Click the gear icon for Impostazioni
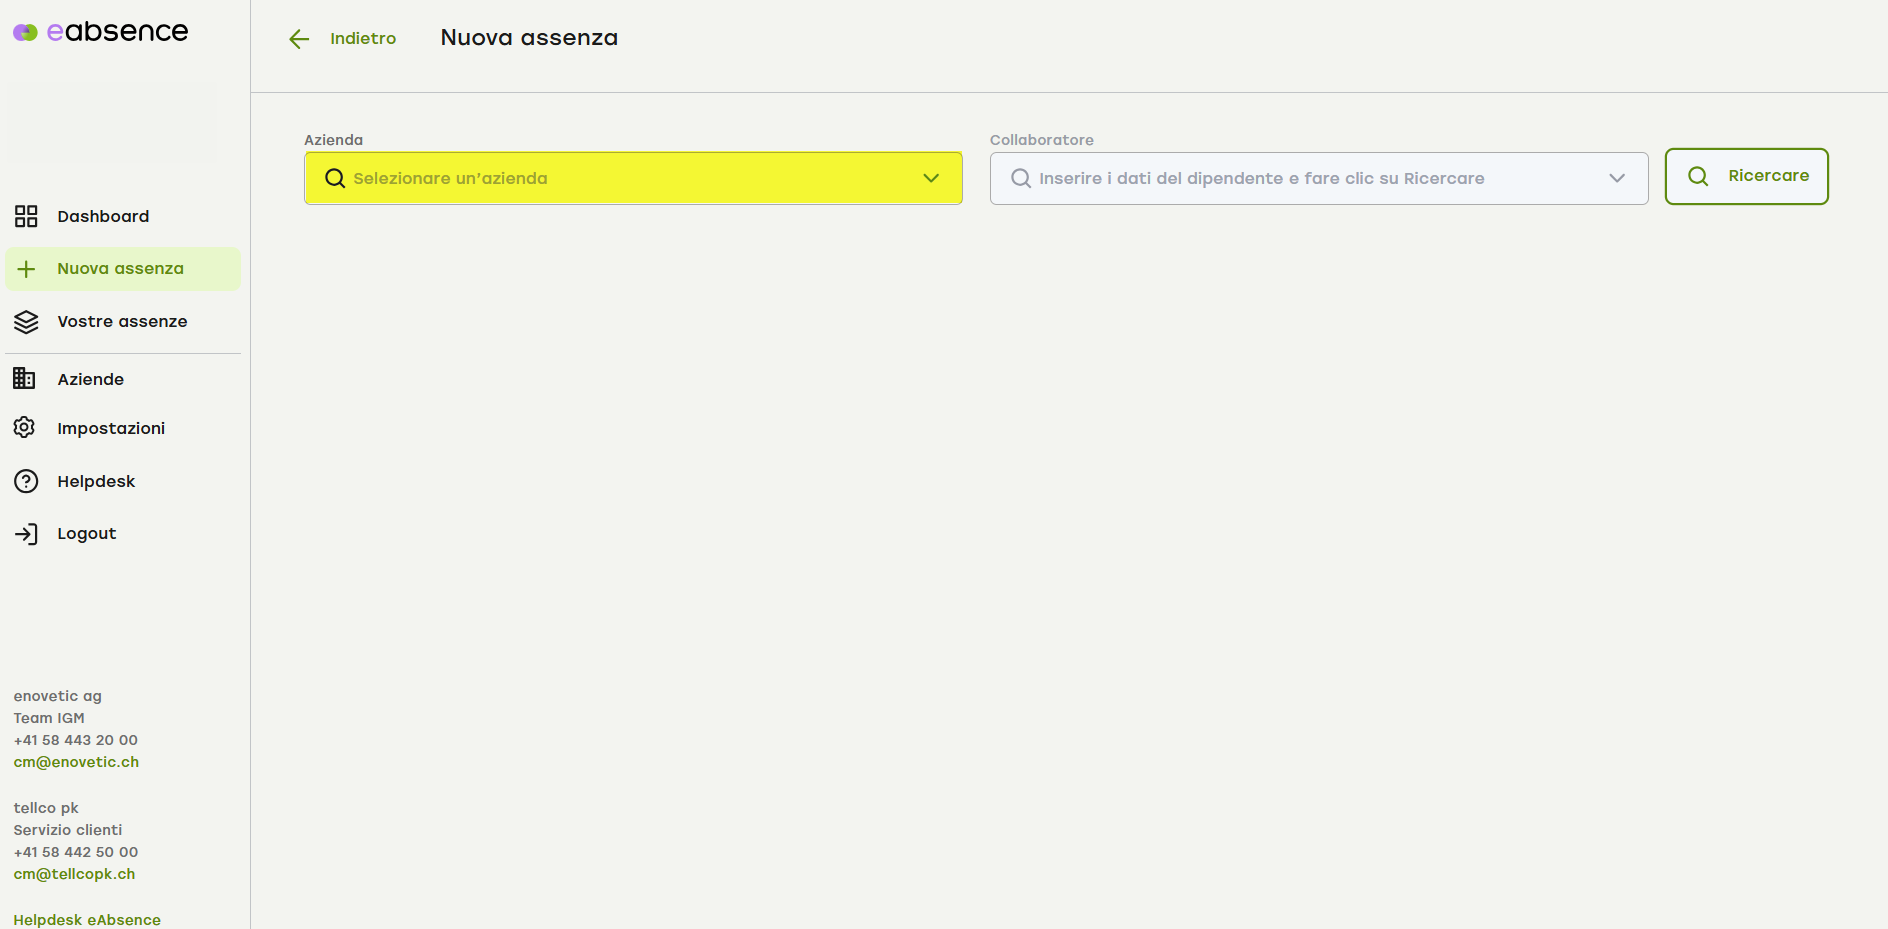 pyautogui.click(x=25, y=428)
